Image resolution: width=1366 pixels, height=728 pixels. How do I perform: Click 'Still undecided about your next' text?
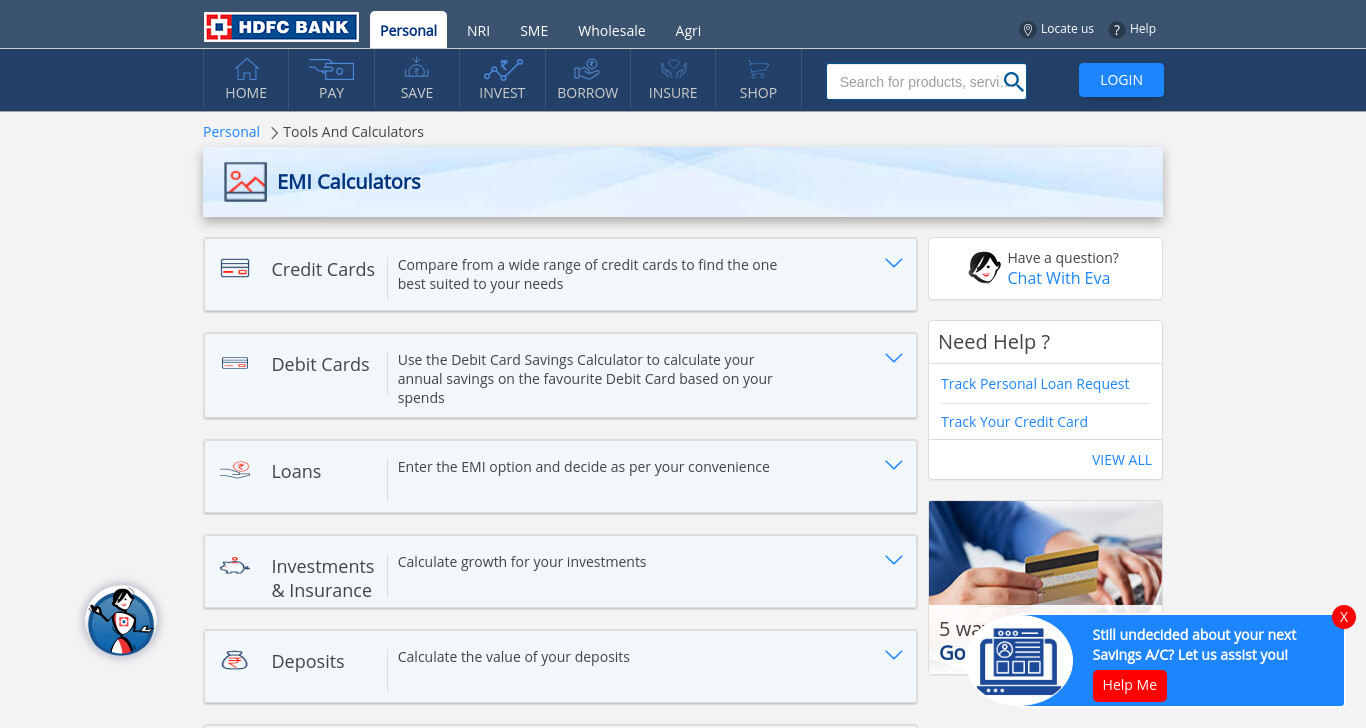1194,635
